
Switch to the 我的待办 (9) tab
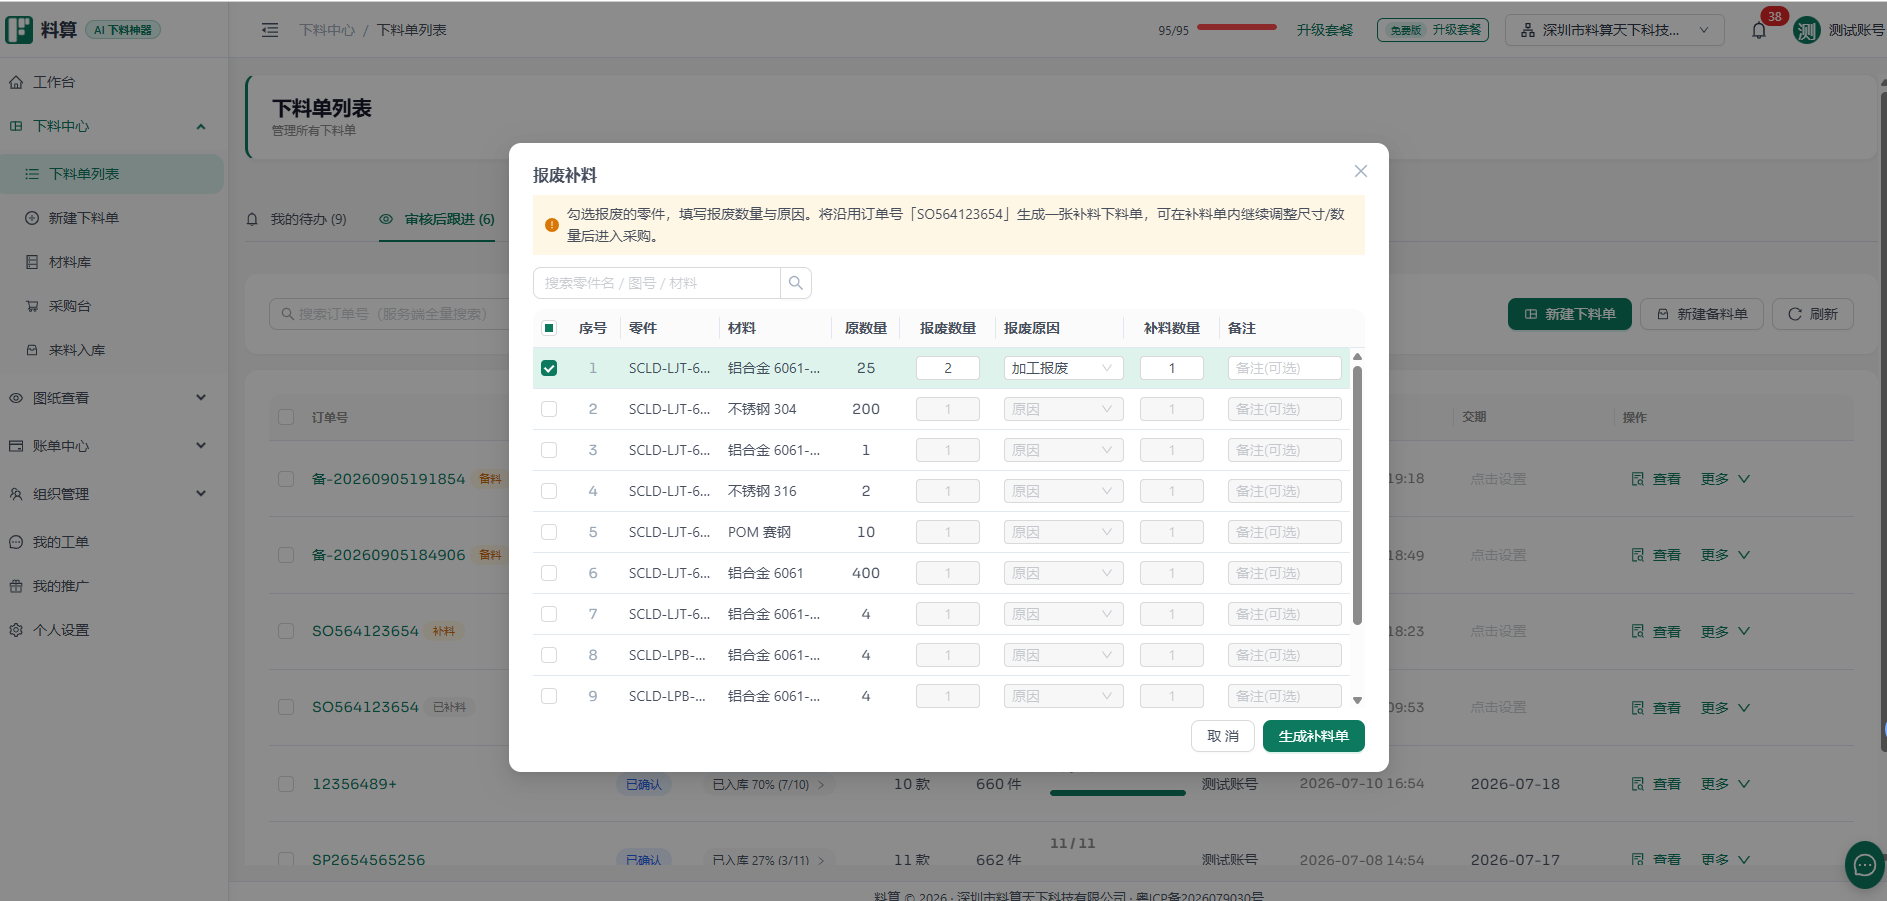297,219
